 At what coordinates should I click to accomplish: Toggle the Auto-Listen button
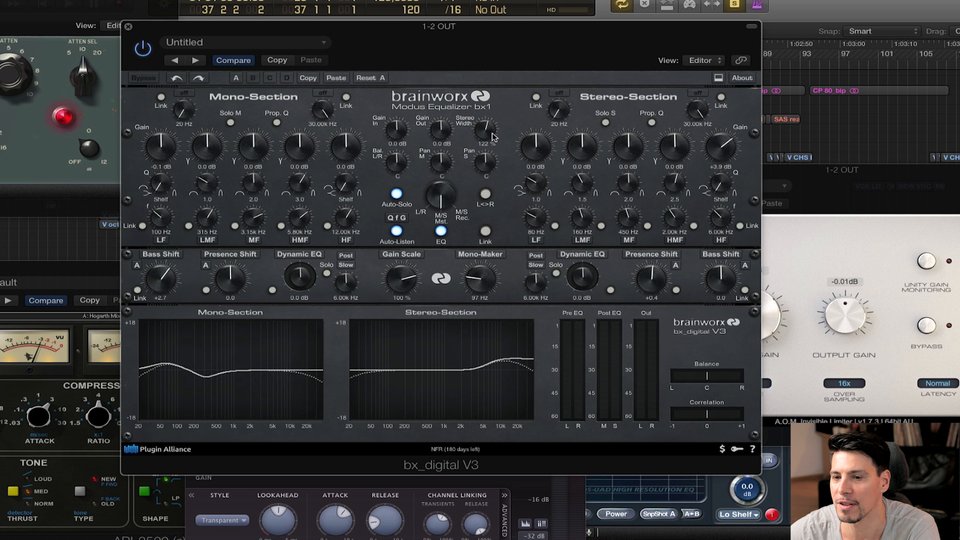tap(396, 231)
